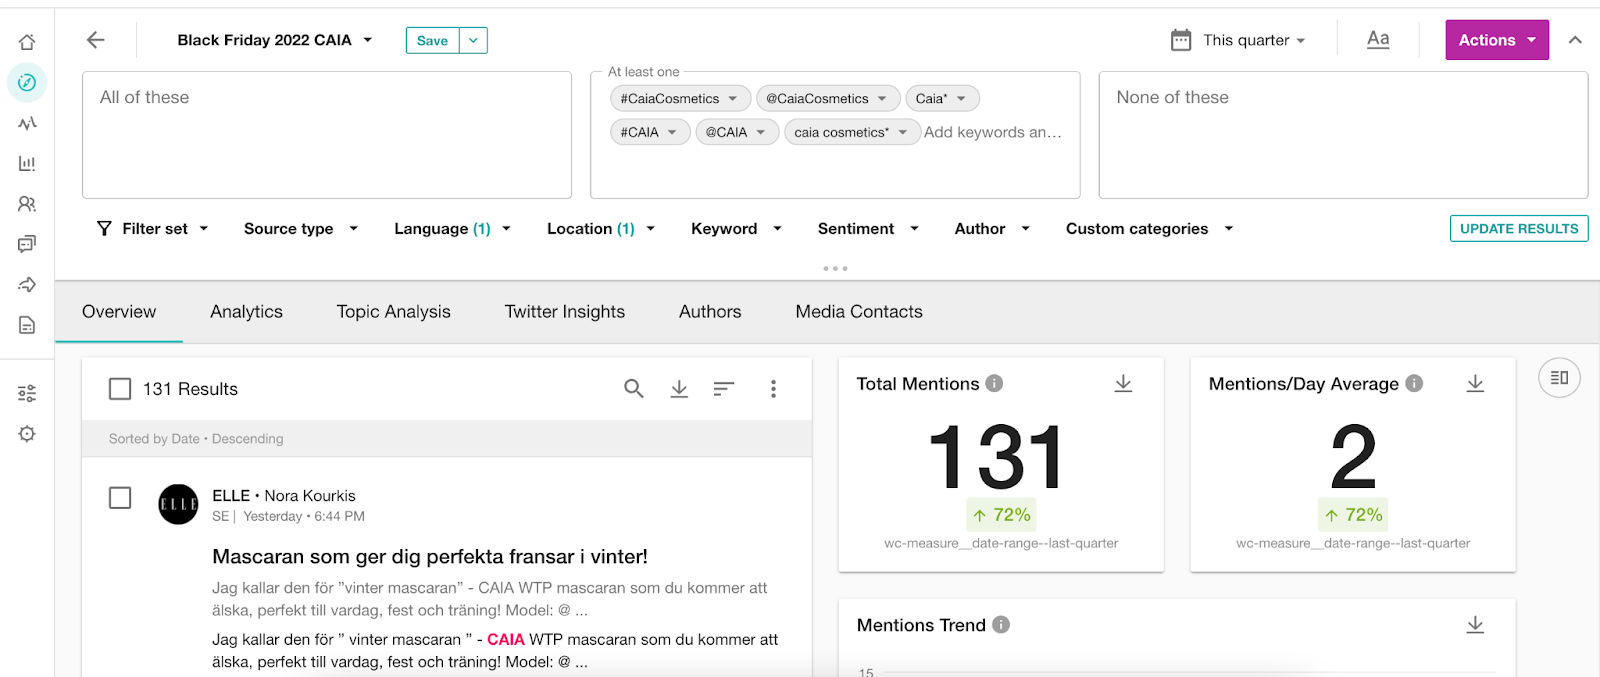Open the #CAIA keyword chip menu
The width and height of the screenshot is (1600, 677).
672,132
